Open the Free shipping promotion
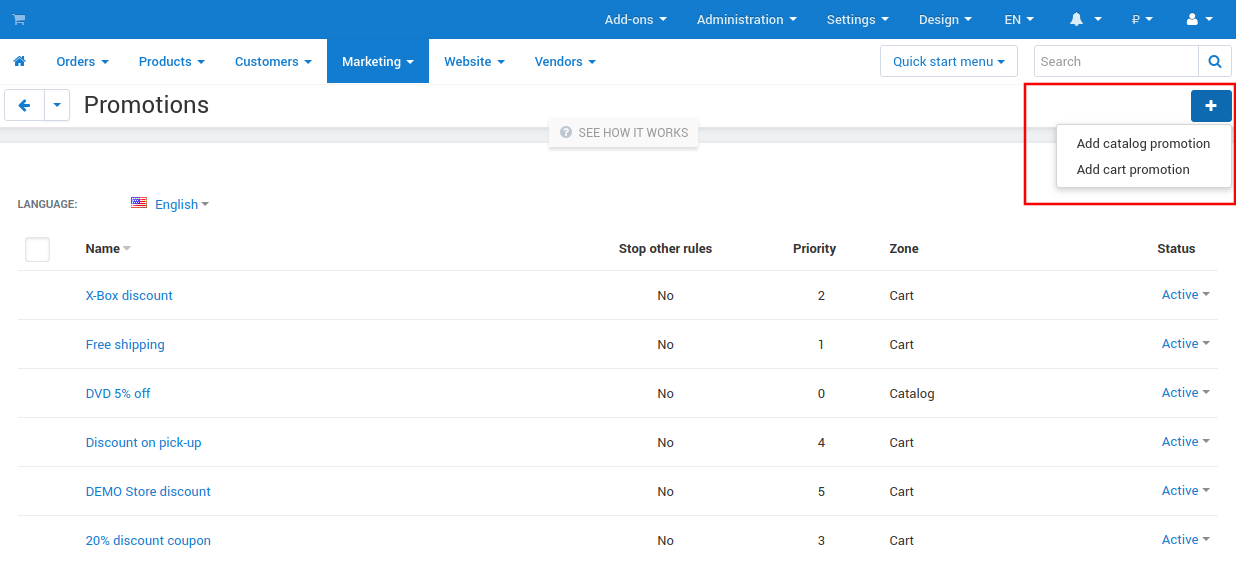The height and width of the screenshot is (586, 1236). pyautogui.click(x=125, y=345)
